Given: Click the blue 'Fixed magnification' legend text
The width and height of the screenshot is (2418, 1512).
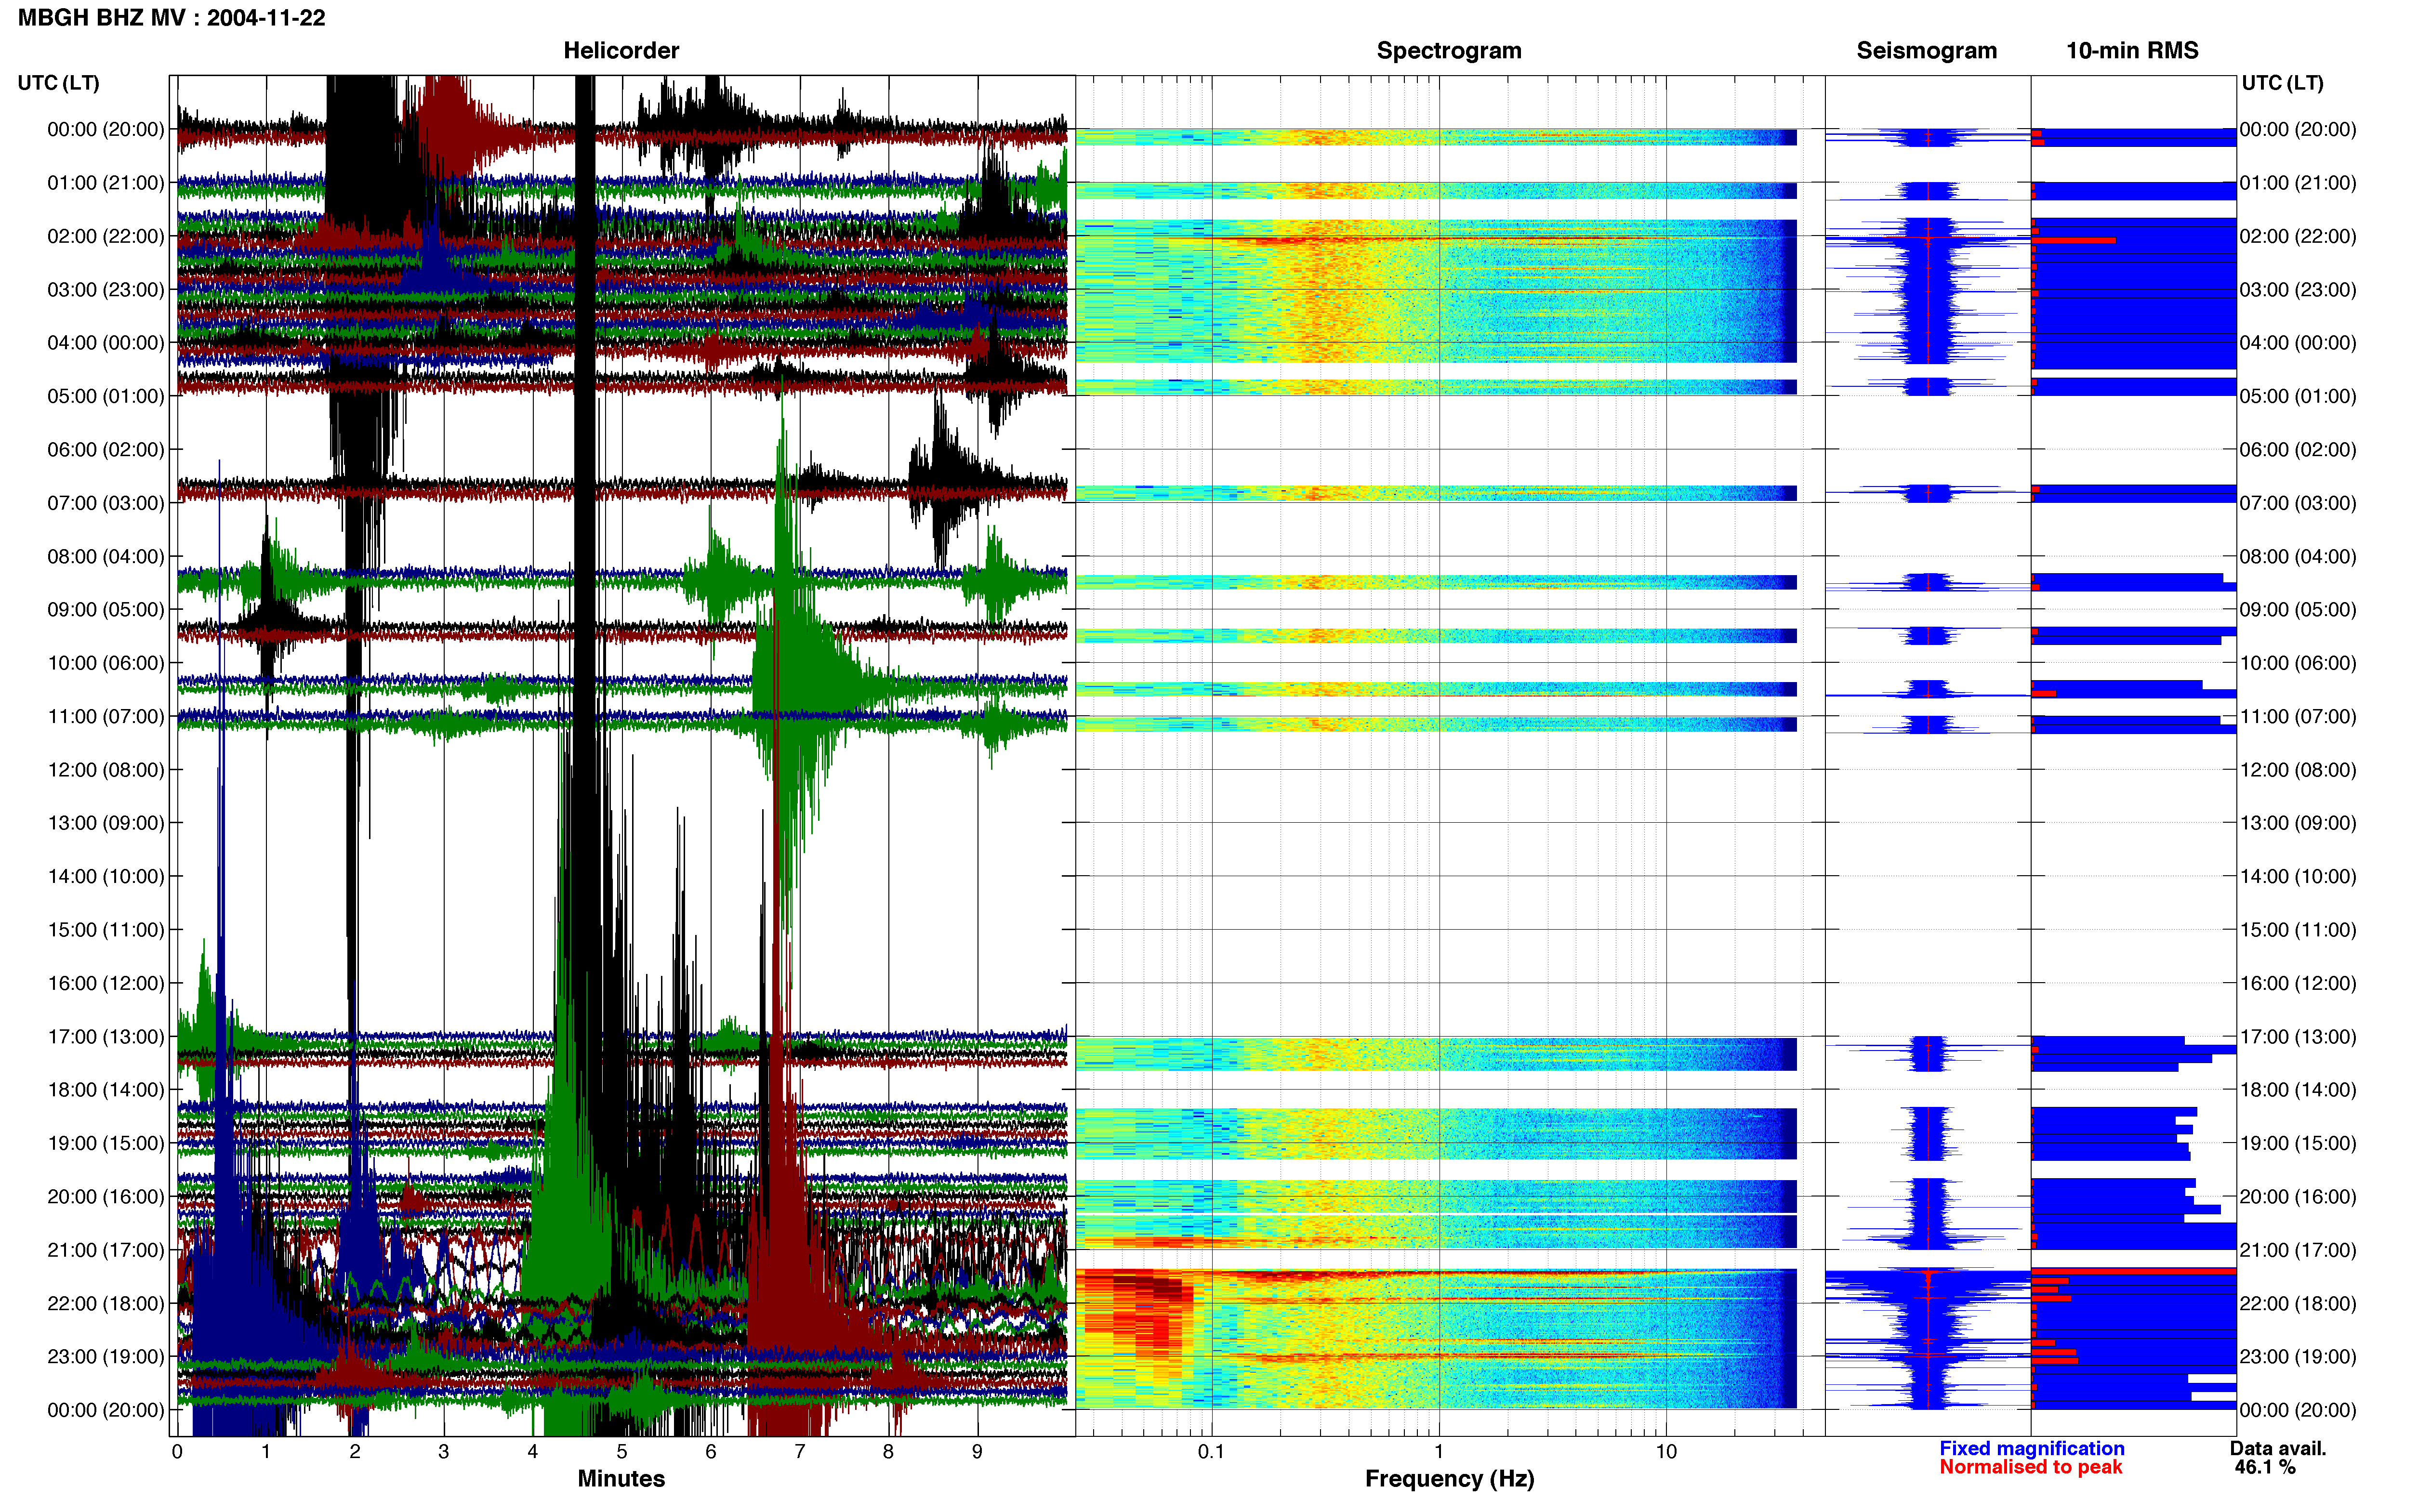Looking at the screenshot, I should point(2031,1448).
